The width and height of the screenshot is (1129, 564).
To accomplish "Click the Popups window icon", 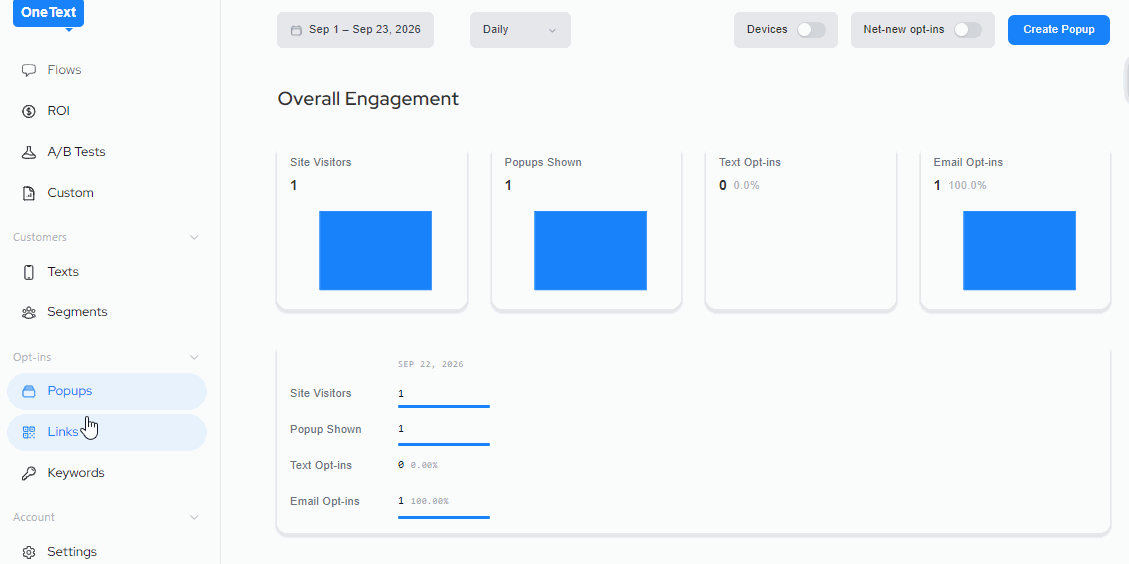I will point(29,391).
